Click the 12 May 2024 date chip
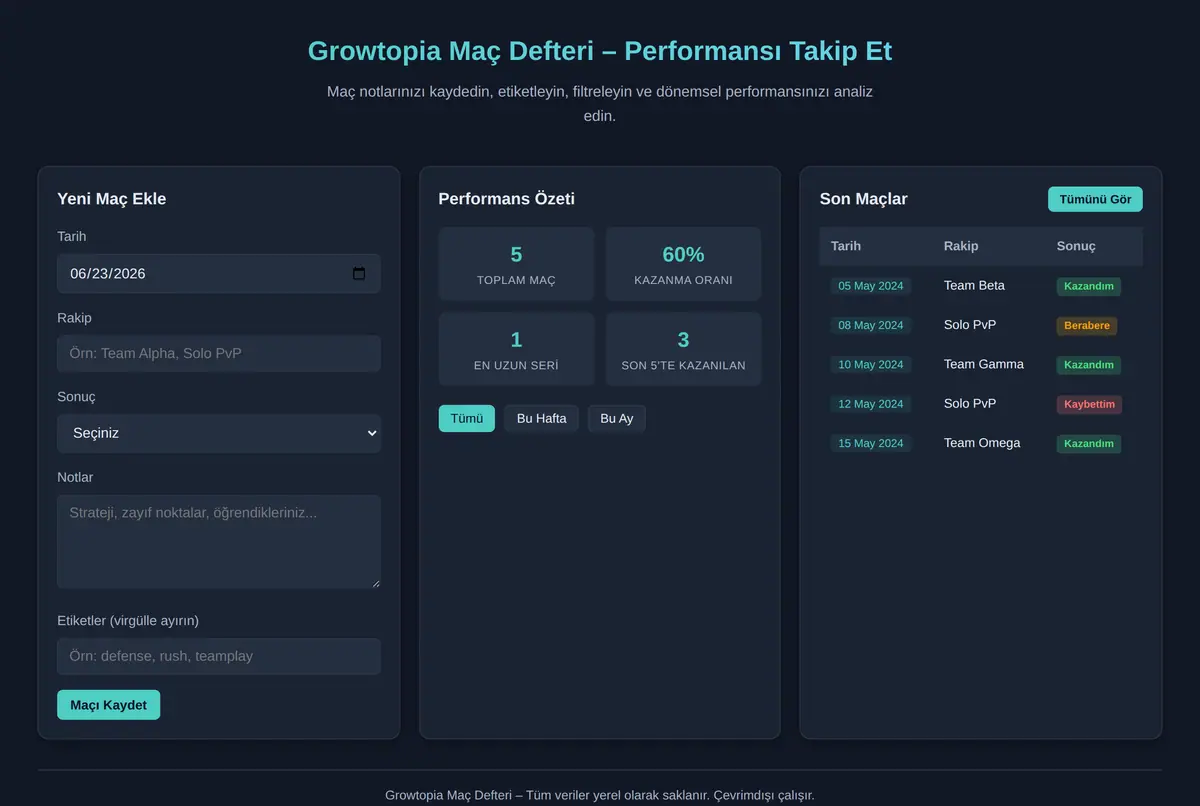The height and width of the screenshot is (806, 1200). pos(870,404)
